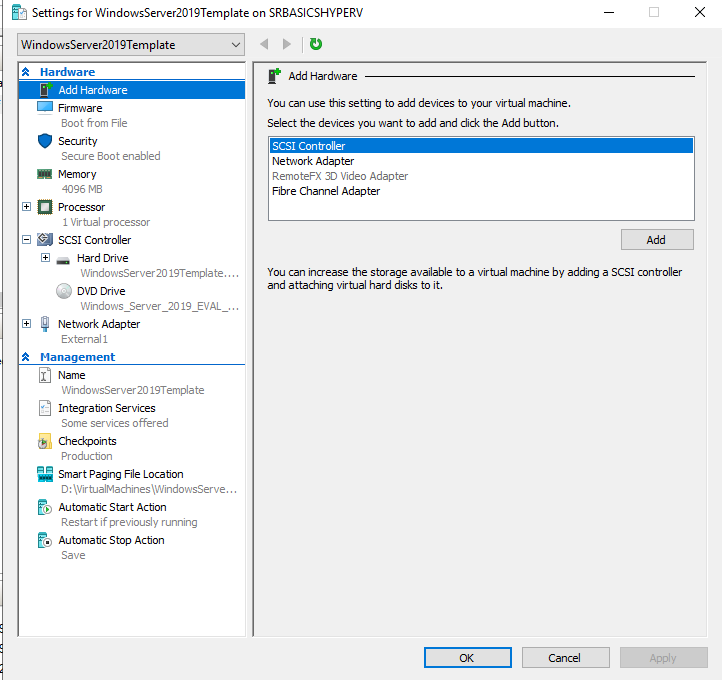The height and width of the screenshot is (680, 722).
Task: Select Network Adapter in device list
Action: pos(481,161)
